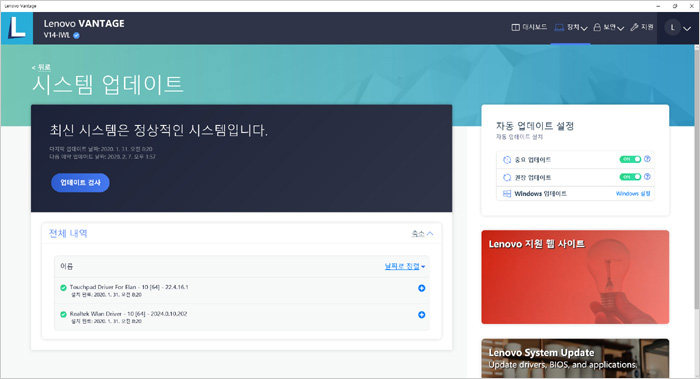700x379 pixels.
Task: Open the 대시보드 dashboard menu item
Action: tap(529, 27)
